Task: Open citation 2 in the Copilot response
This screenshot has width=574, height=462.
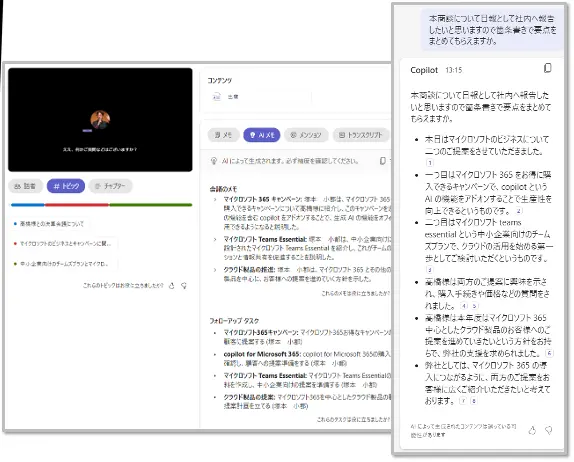Action: (x=519, y=211)
